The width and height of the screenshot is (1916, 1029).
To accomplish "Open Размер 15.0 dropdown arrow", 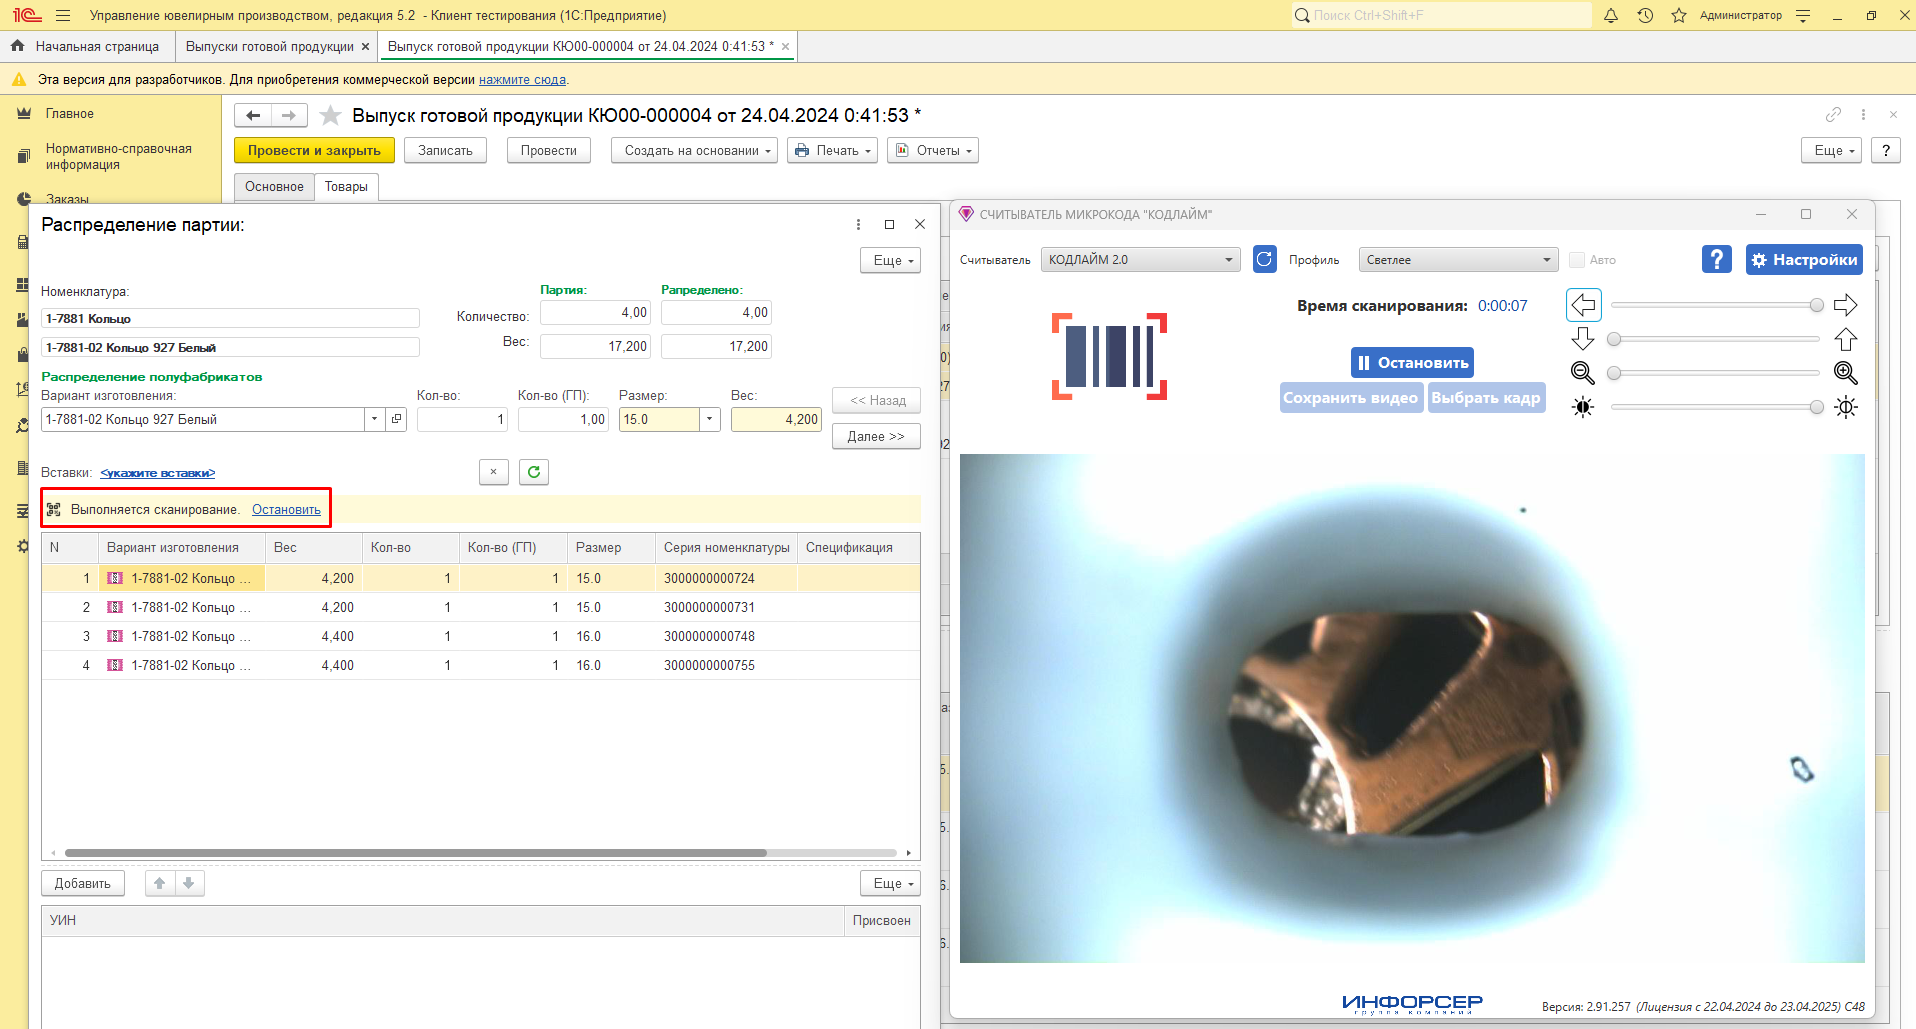I will pos(710,419).
